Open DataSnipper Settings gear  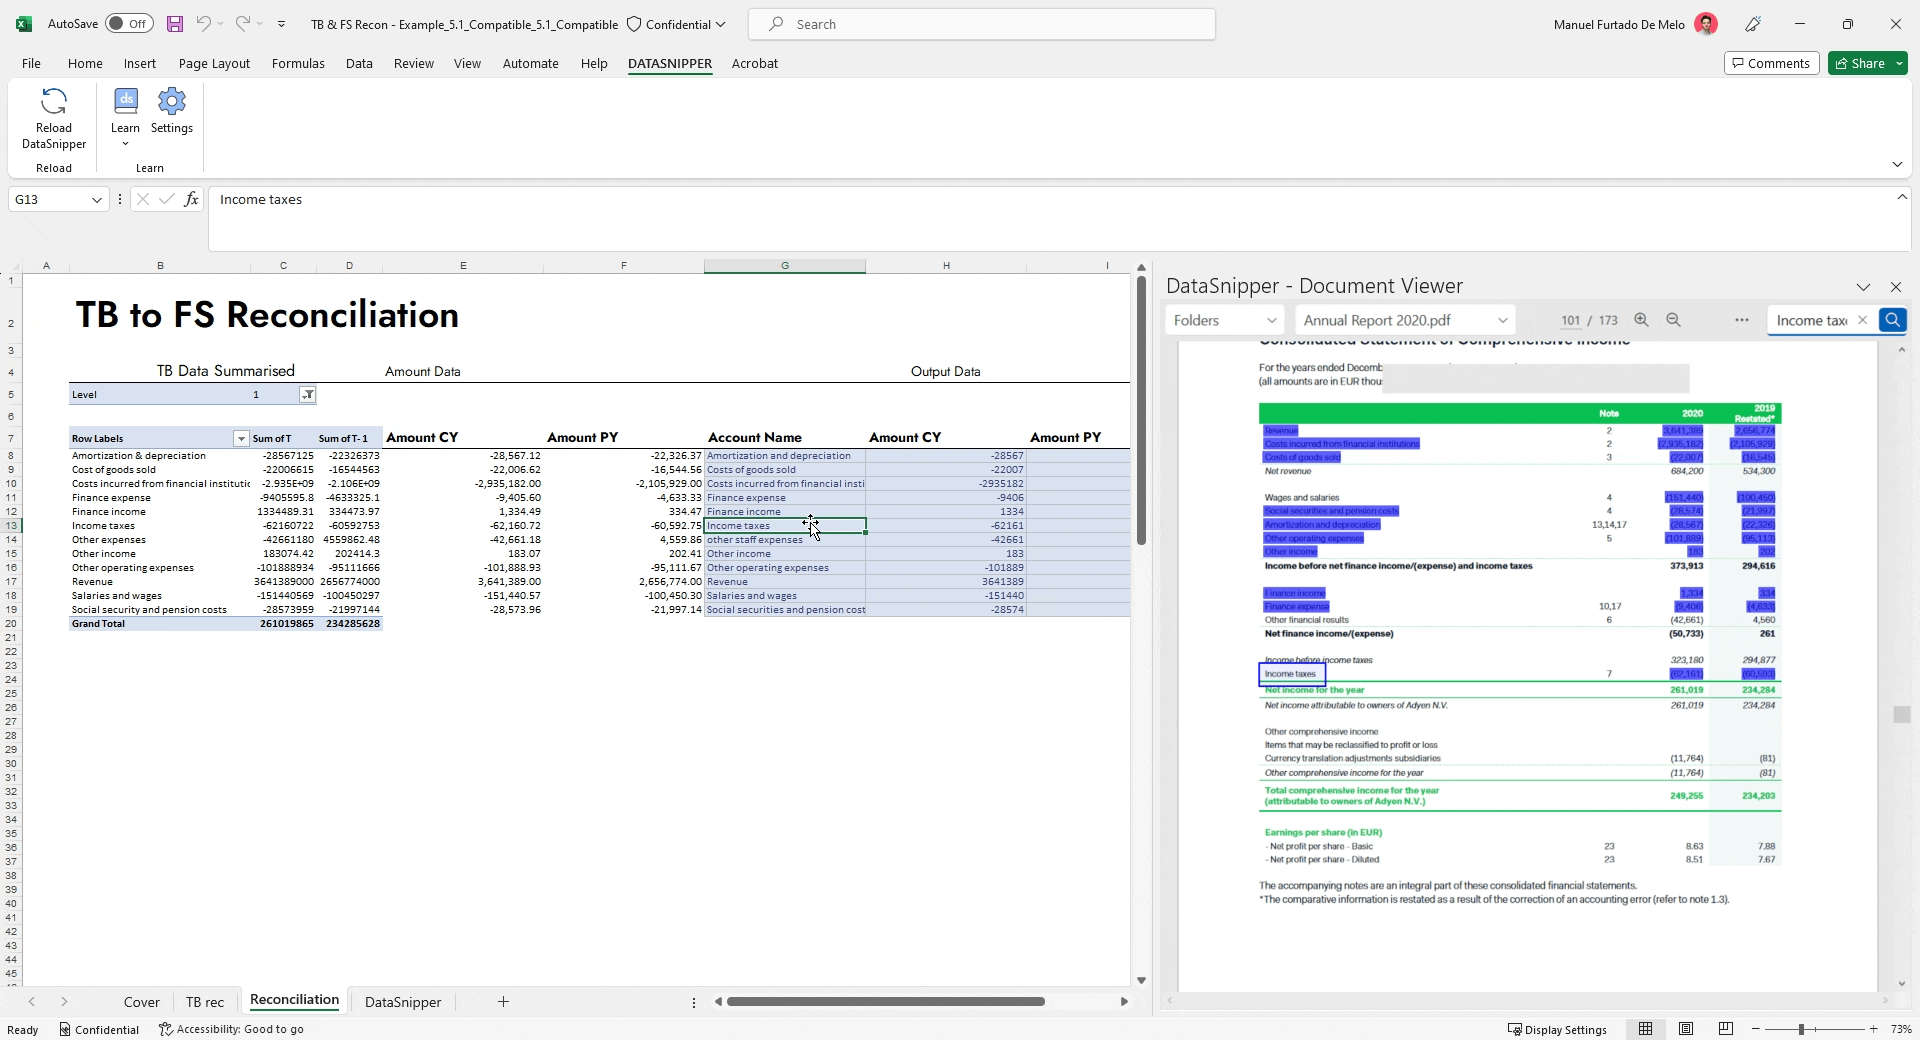172,102
